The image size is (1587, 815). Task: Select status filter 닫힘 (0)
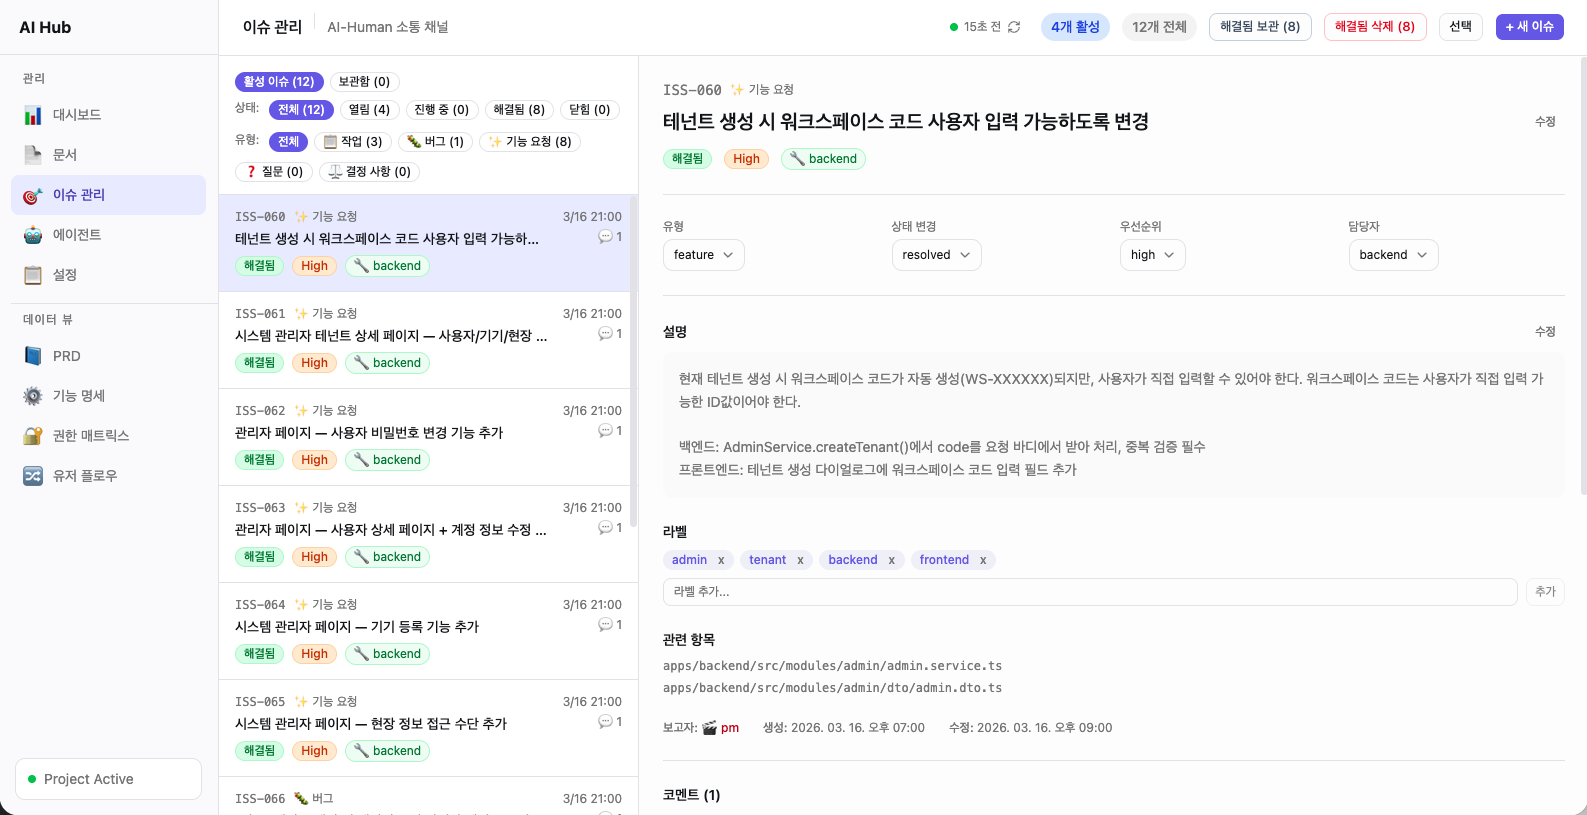point(590,110)
